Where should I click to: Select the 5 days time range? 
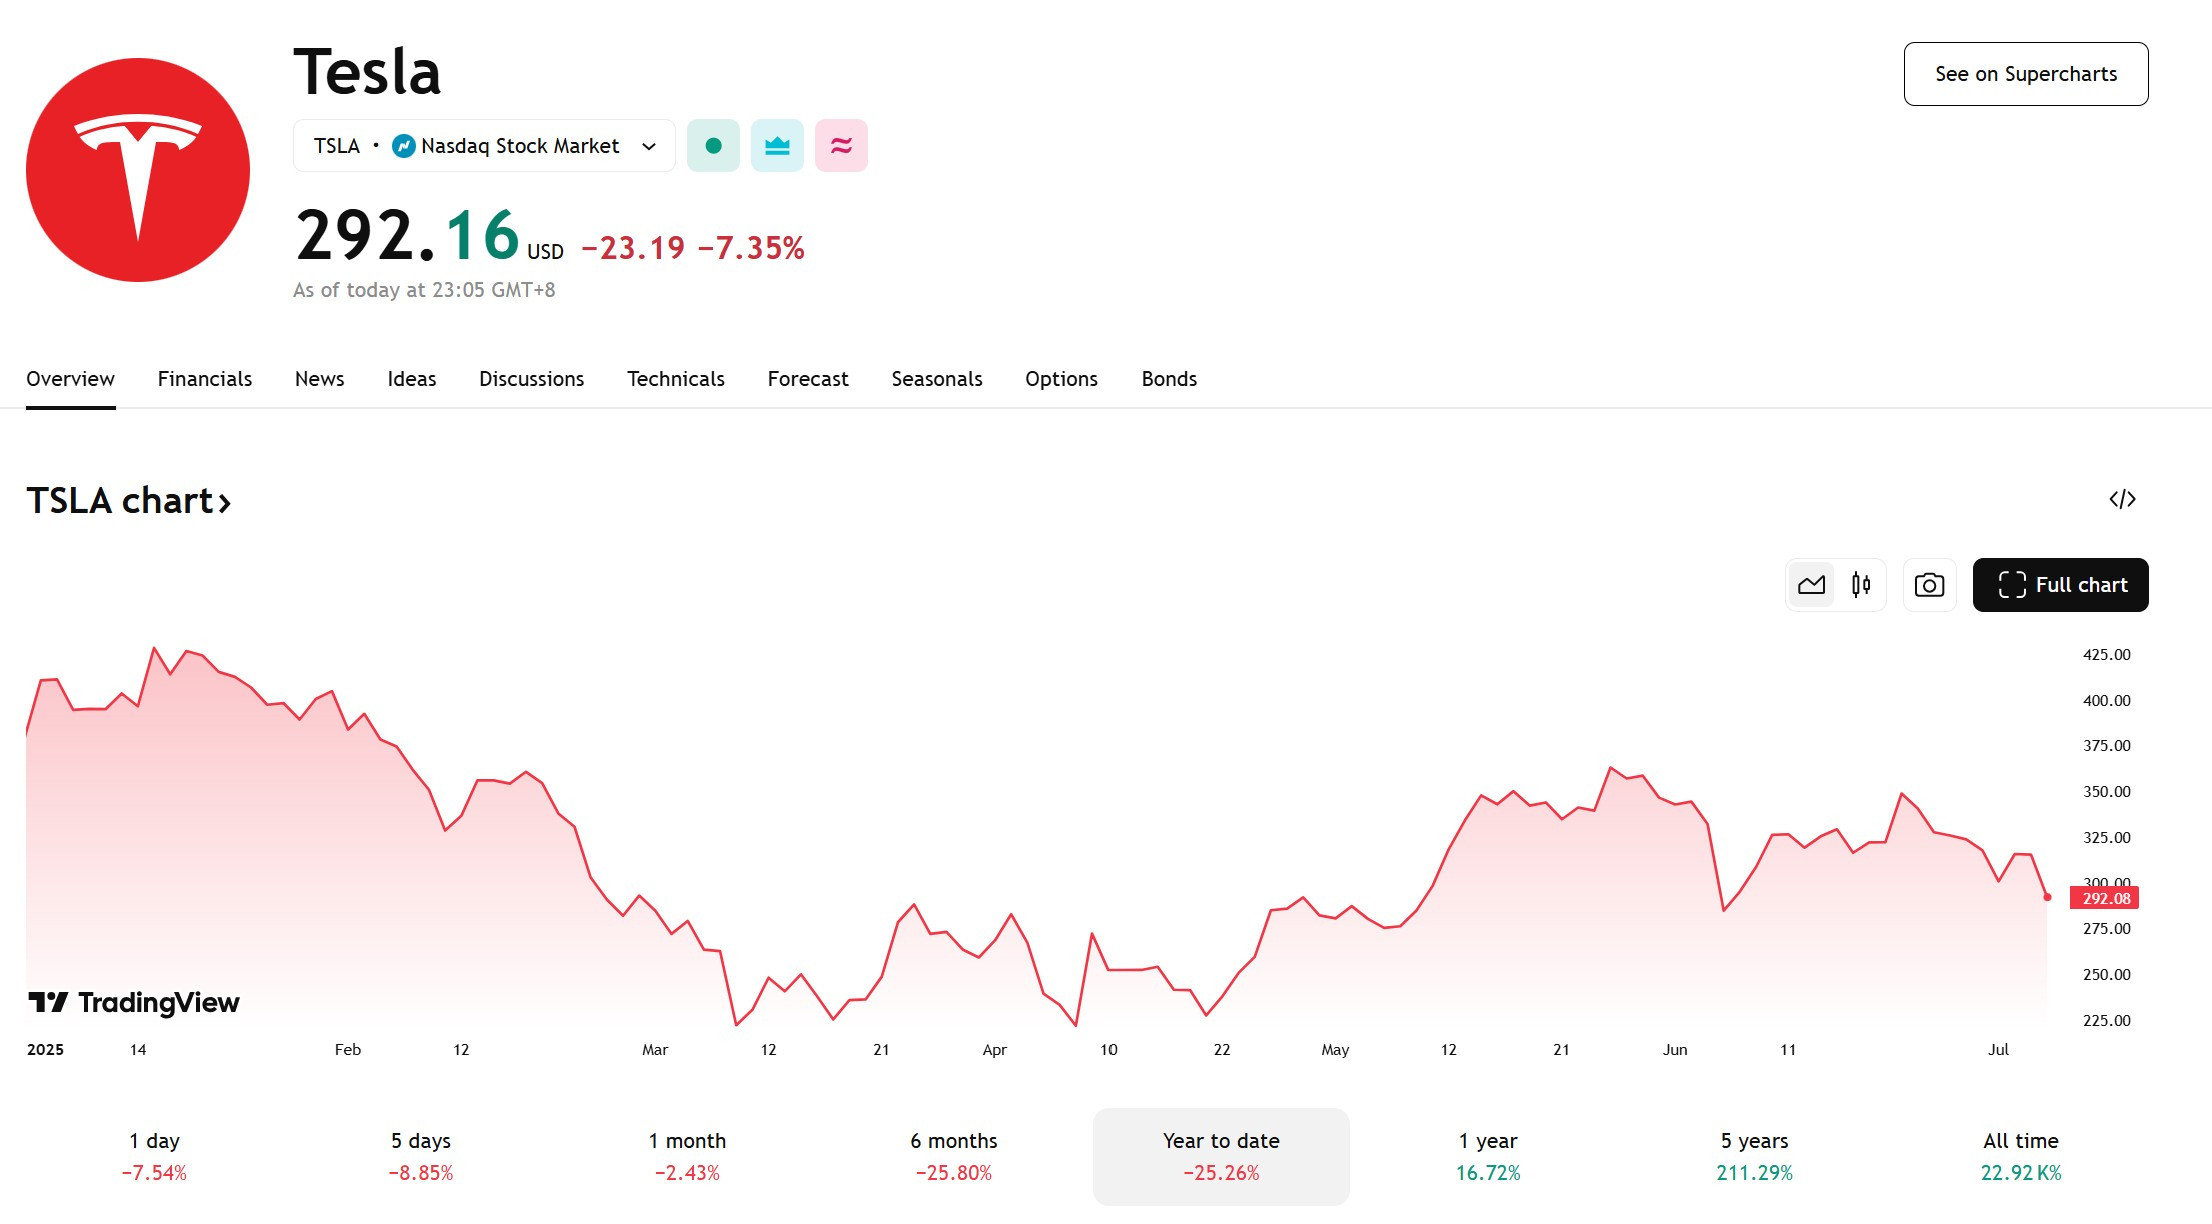tap(421, 1156)
